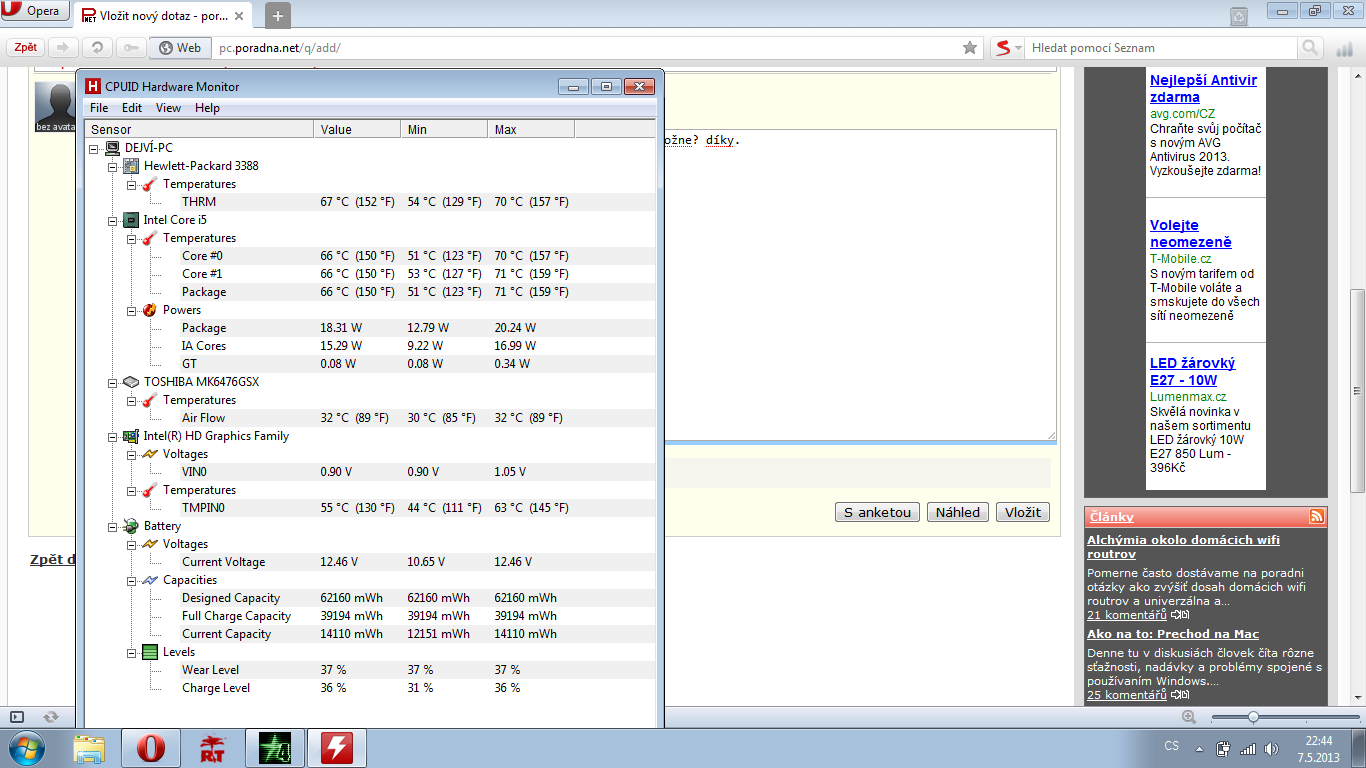Open the 'Nejlepší Antivir zdarma' ad link
This screenshot has height=768, width=1366.
tap(1203, 89)
